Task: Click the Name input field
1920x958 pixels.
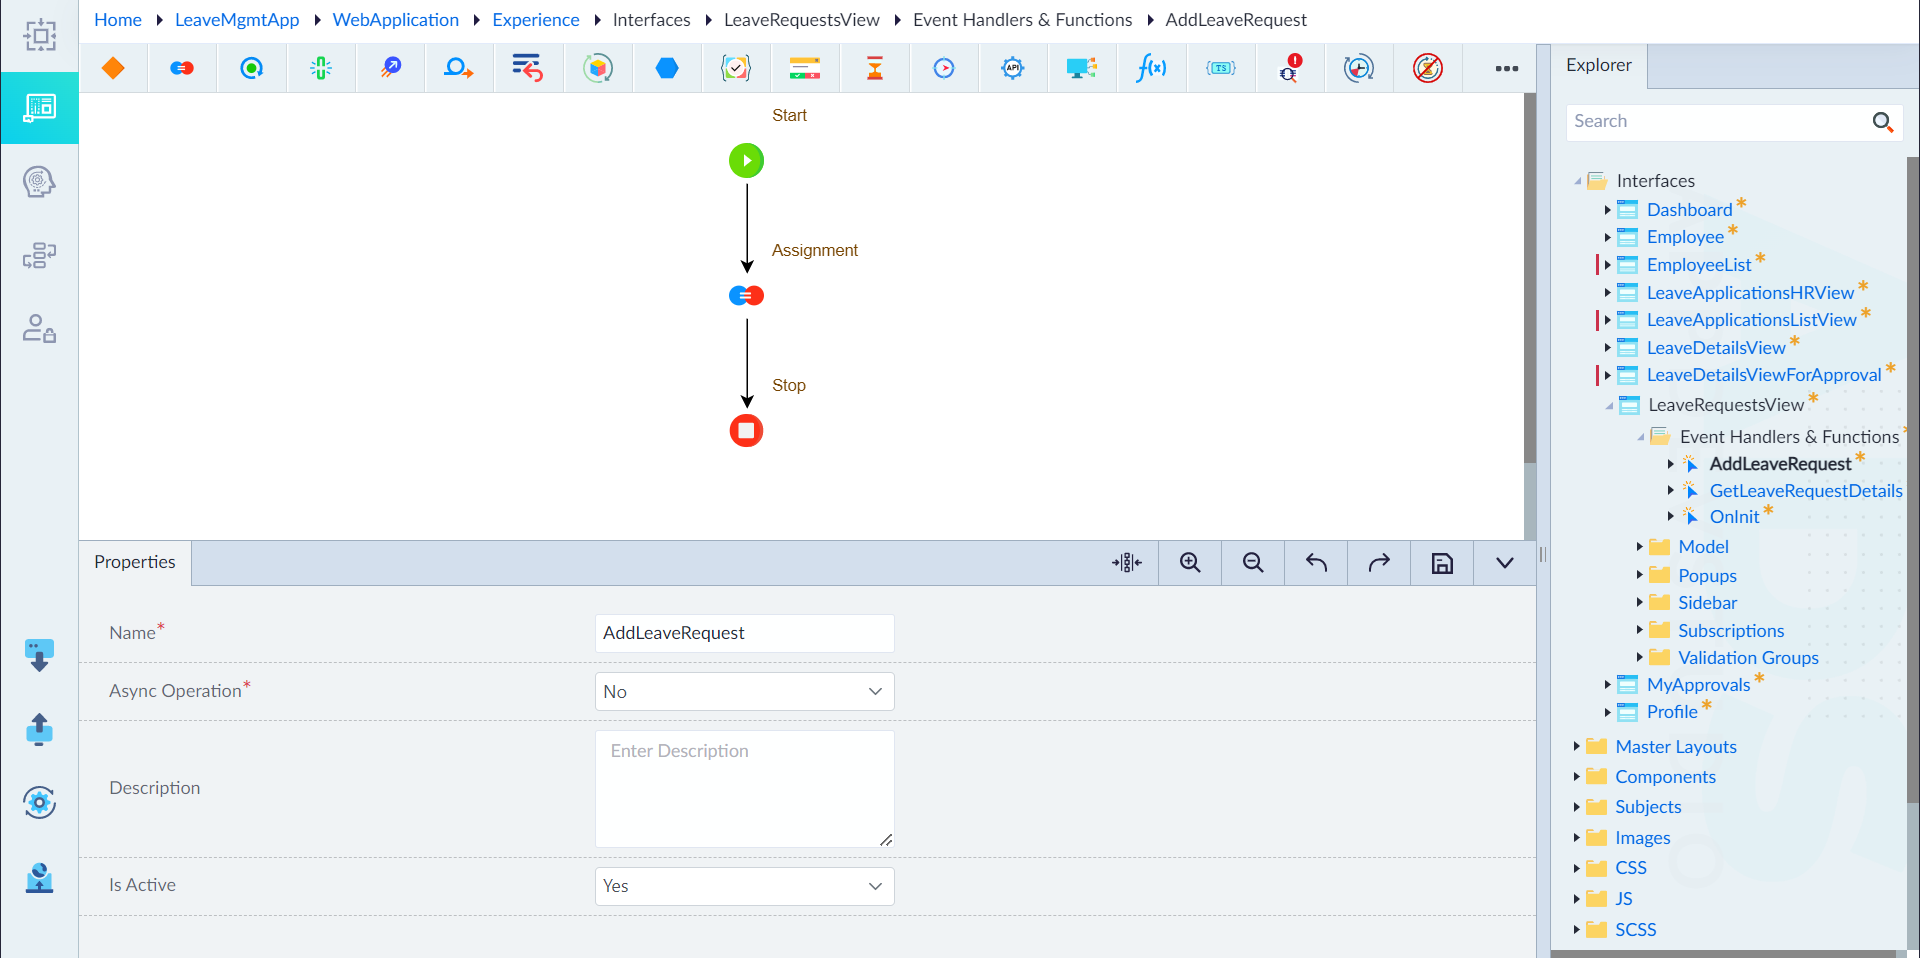Action: tap(744, 633)
